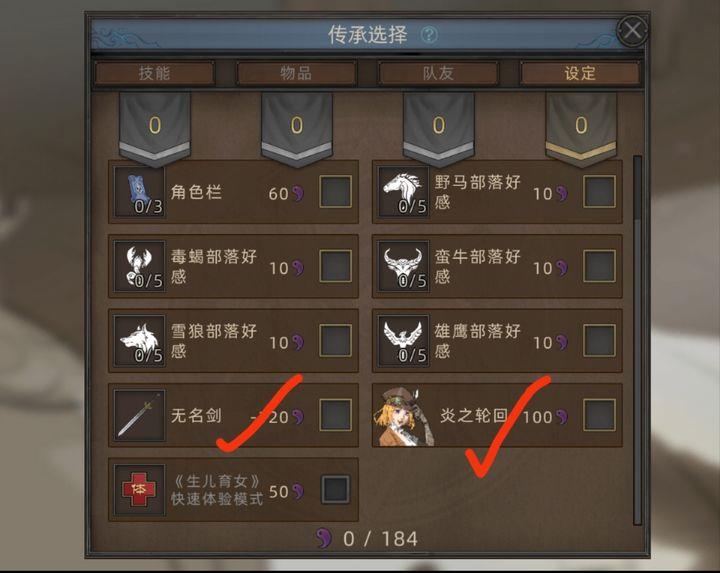
Task: Click the red cross 生儿育女 icon
Action: pyautogui.click(x=140, y=490)
